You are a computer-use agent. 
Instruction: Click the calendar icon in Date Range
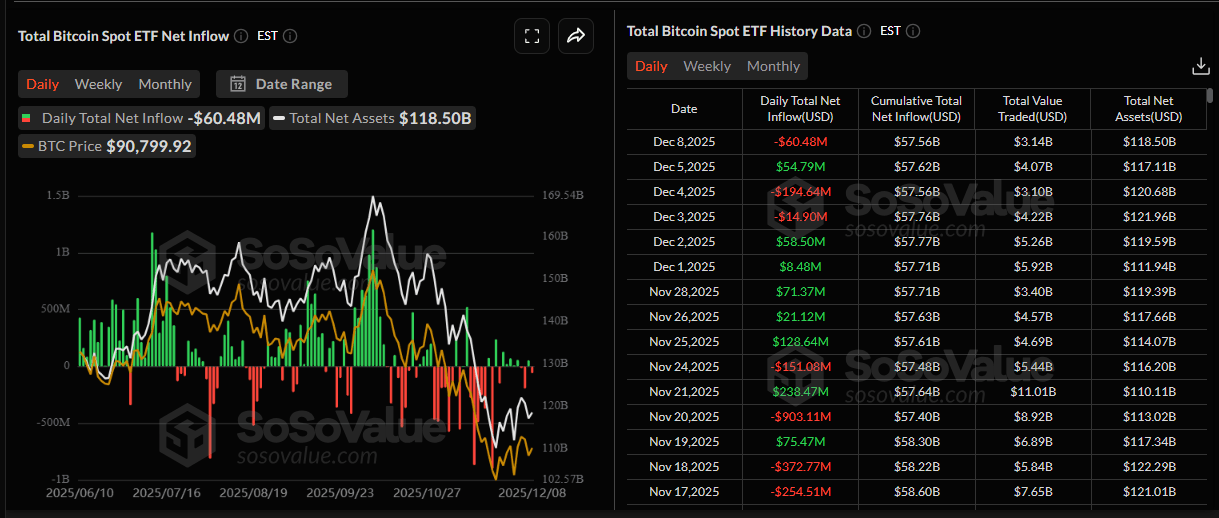pyautogui.click(x=238, y=84)
